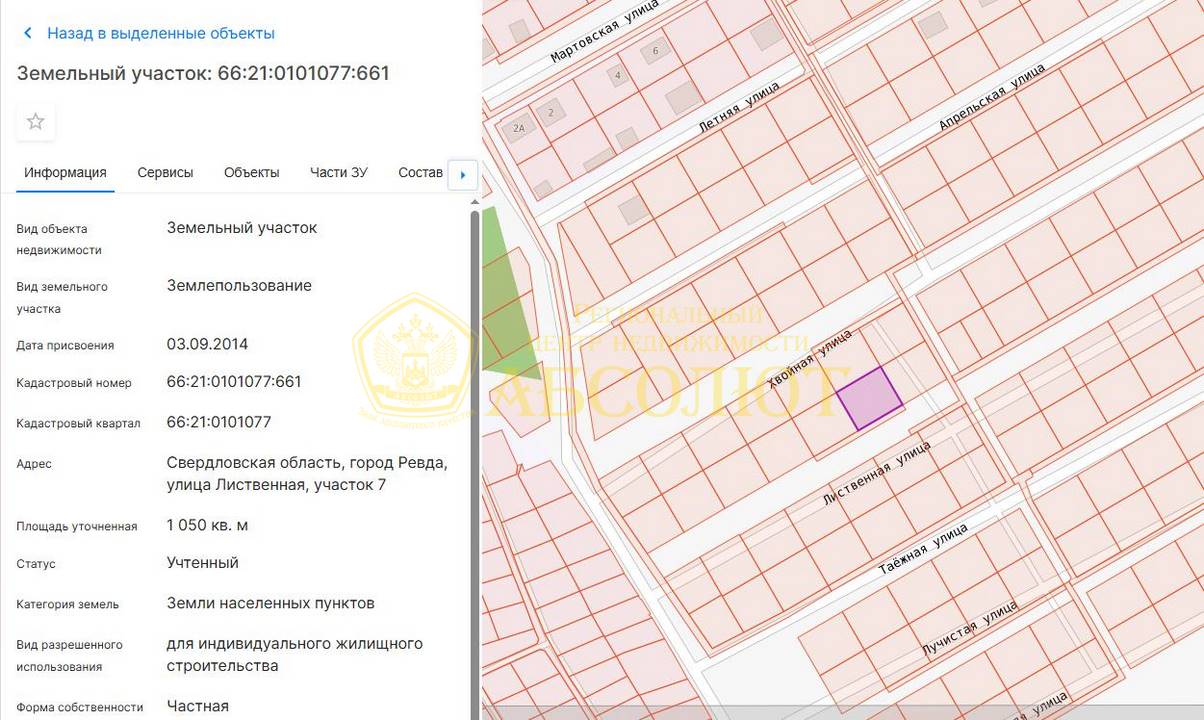Click the Апрельская улица label on the map
The width and height of the screenshot is (1204, 720).
click(x=990, y=97)
